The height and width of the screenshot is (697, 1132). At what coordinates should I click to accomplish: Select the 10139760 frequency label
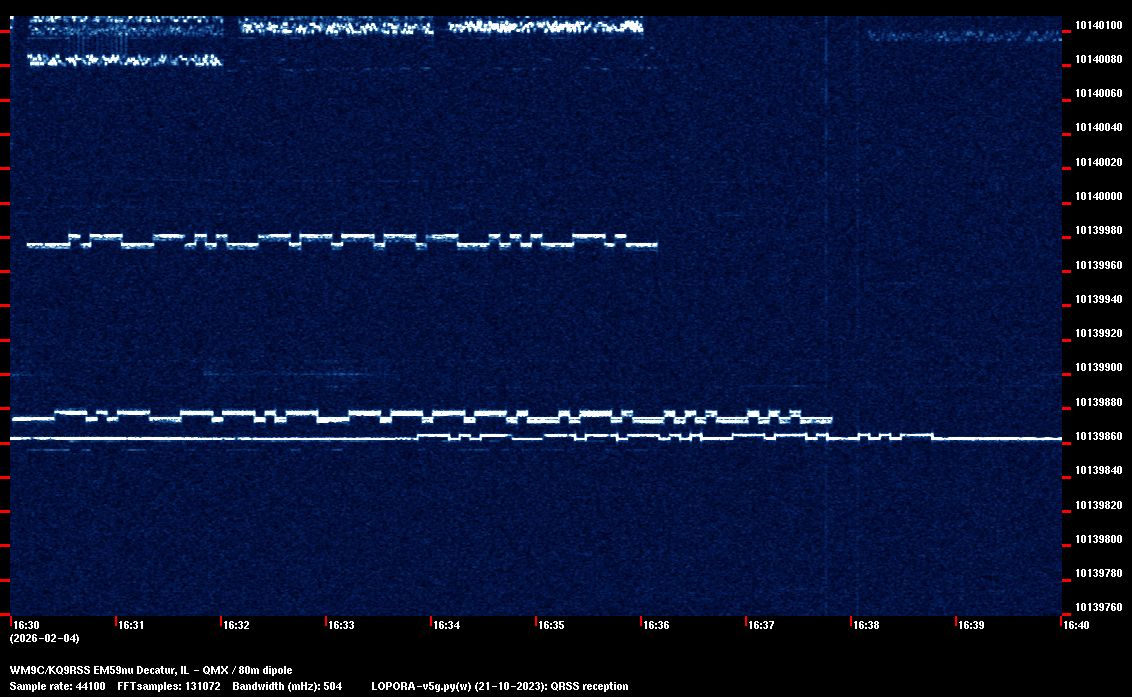[1098, 607]
